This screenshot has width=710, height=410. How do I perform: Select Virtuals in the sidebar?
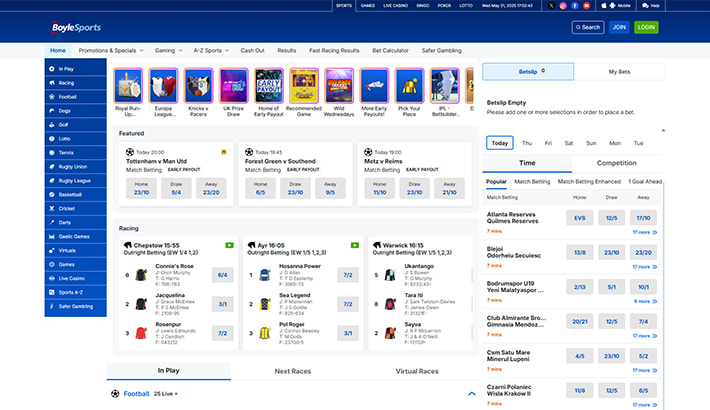pyautogui.click(x=76, y=251)
